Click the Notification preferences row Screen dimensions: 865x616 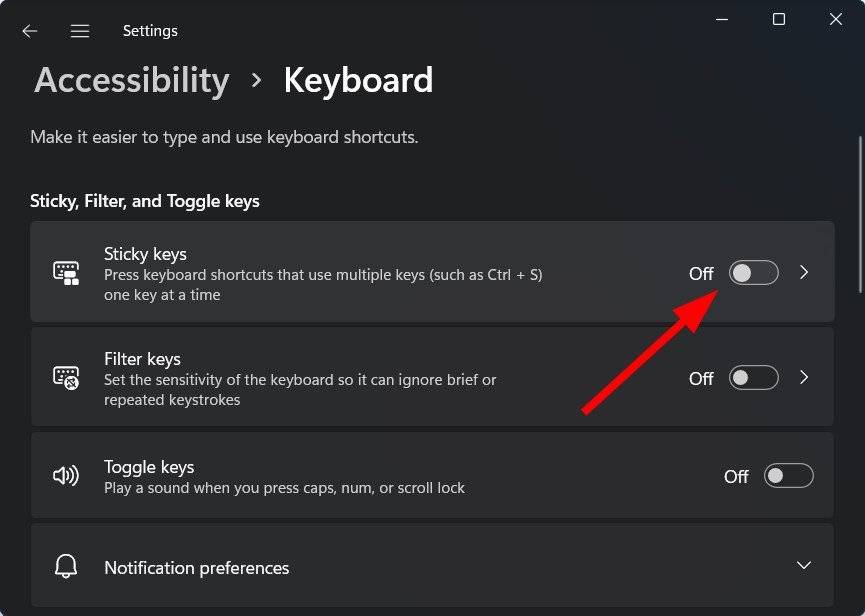[400, 567]
